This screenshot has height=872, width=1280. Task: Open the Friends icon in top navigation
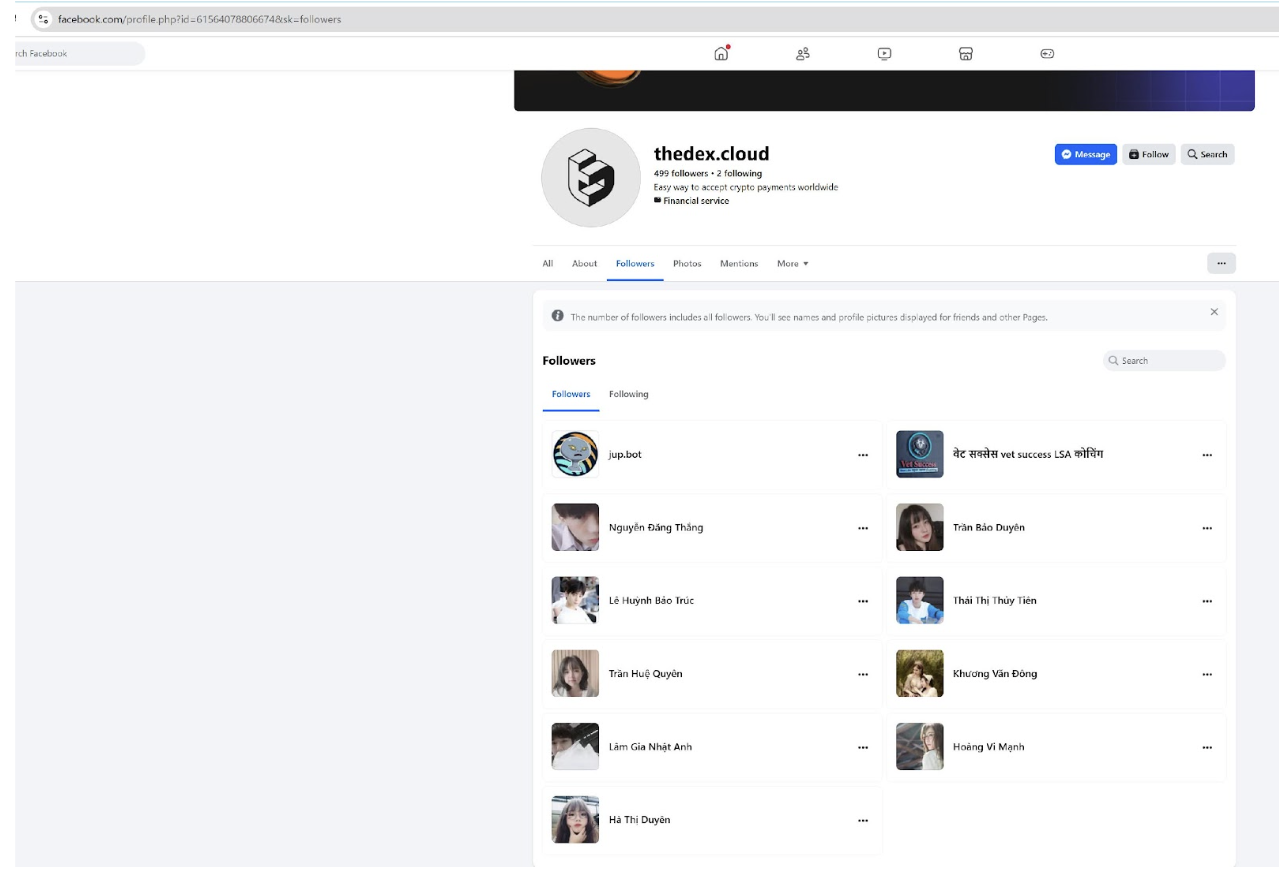[x=802, y=54]
